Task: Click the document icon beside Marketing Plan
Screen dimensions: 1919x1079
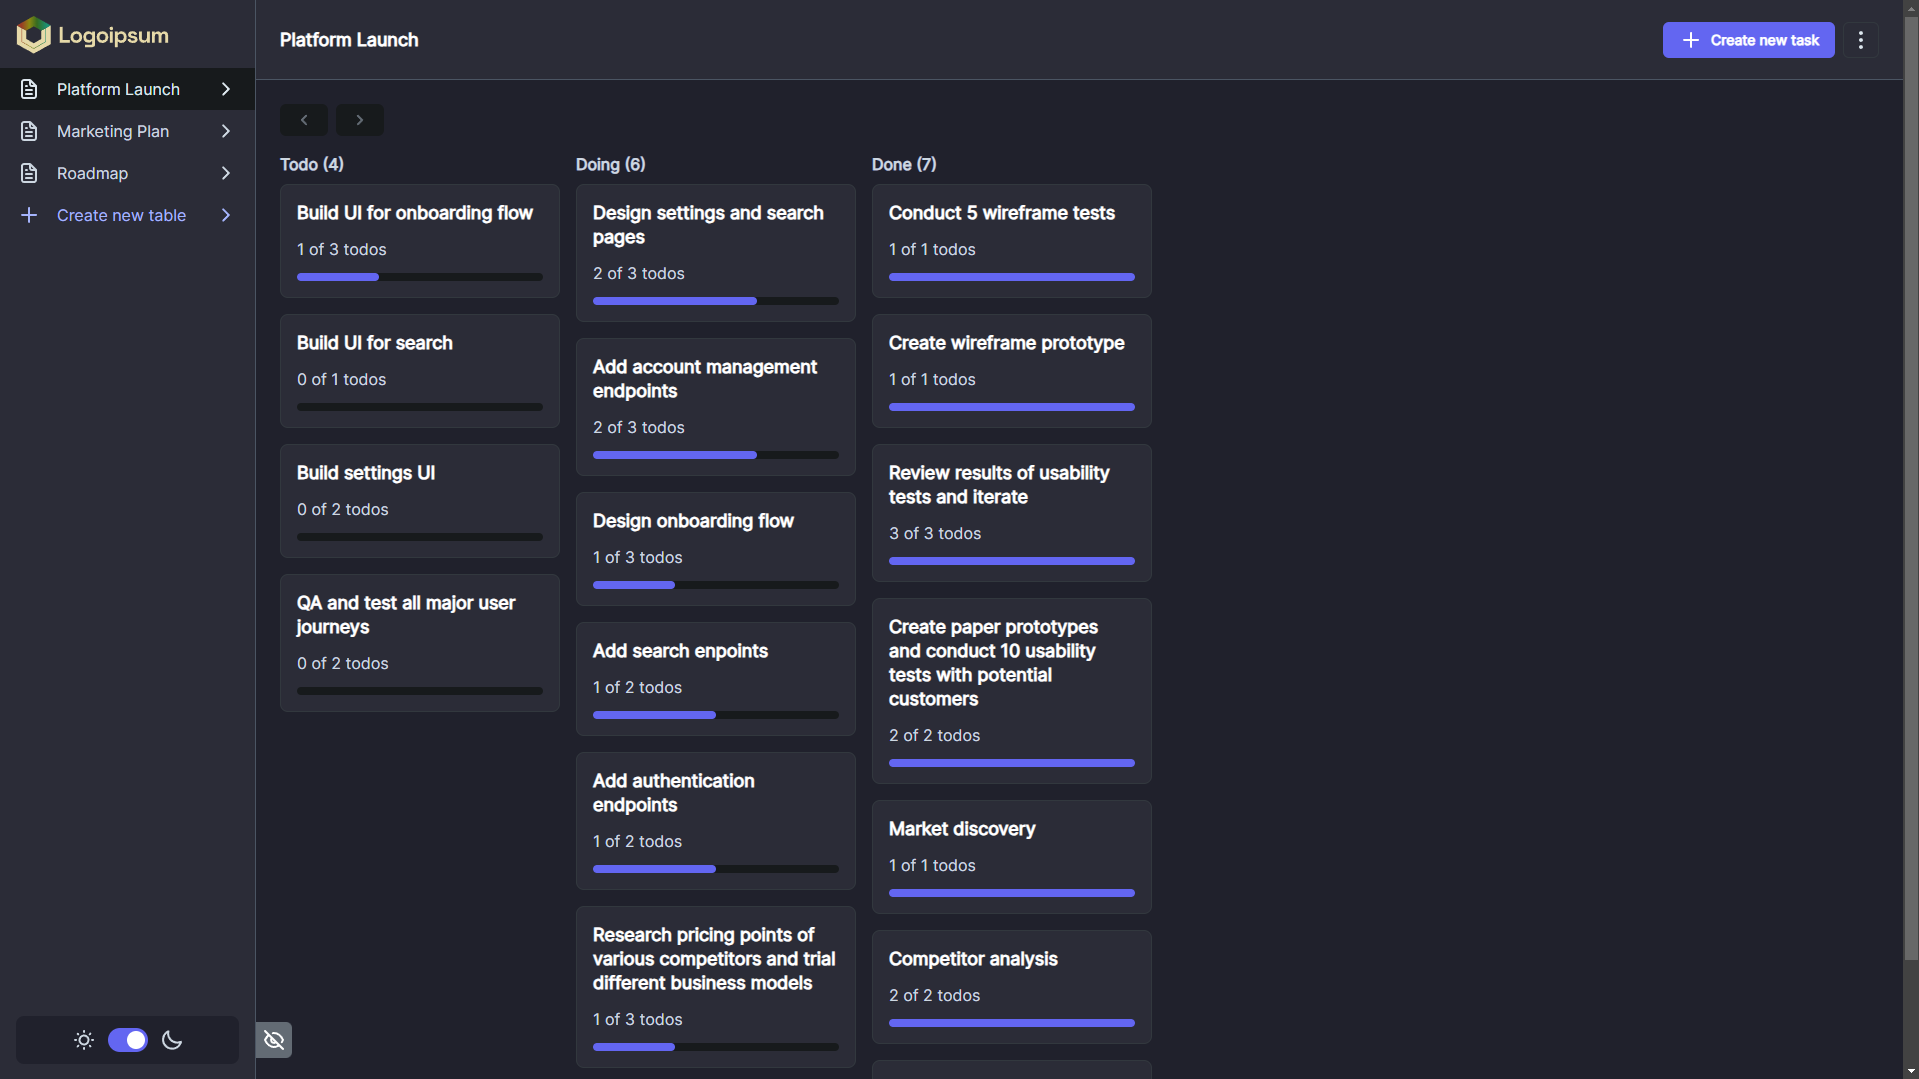Action: [x=29, y=131]
